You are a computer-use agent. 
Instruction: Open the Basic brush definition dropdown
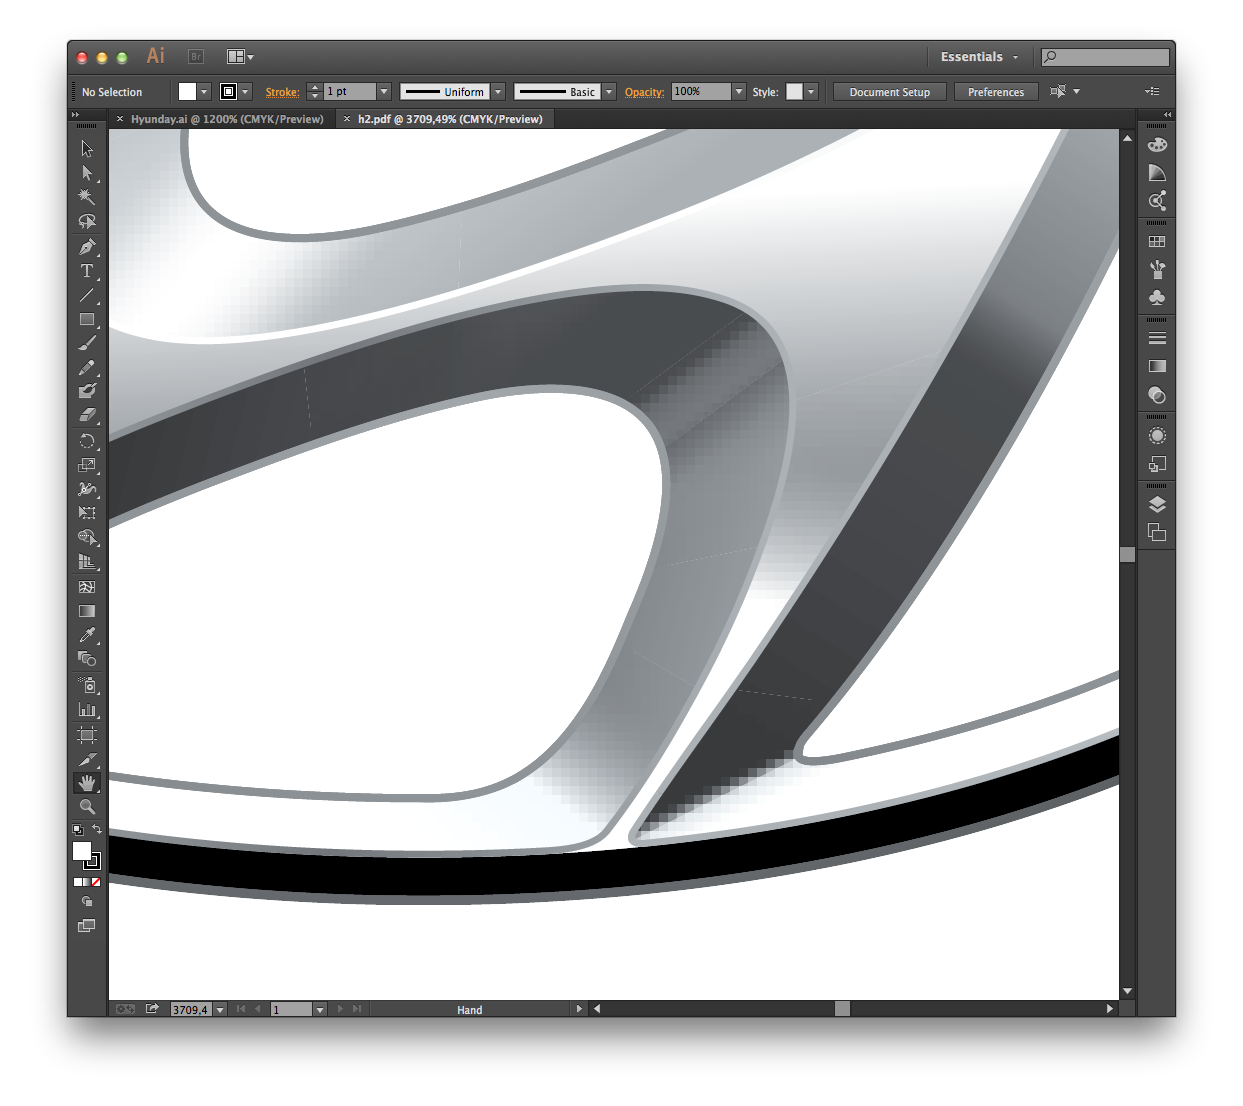click(x=608, y=92)
